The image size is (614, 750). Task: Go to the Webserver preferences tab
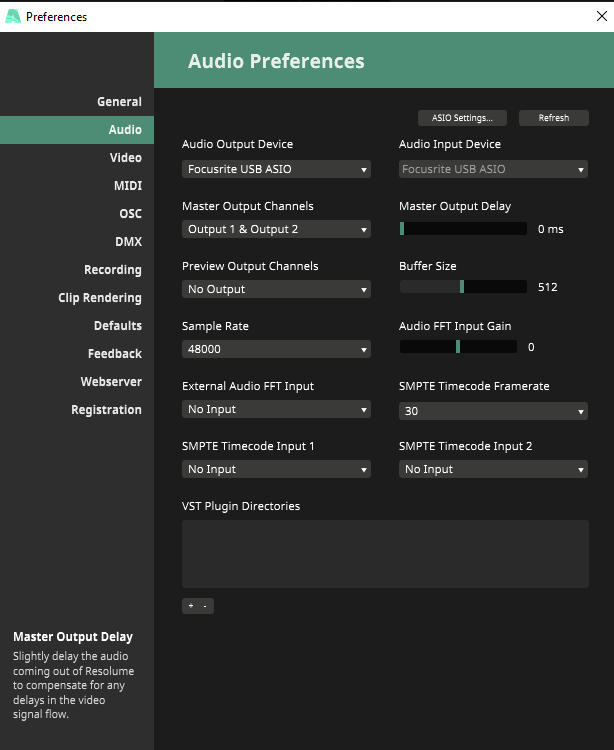pyautogui.click(x=111, y=382)
